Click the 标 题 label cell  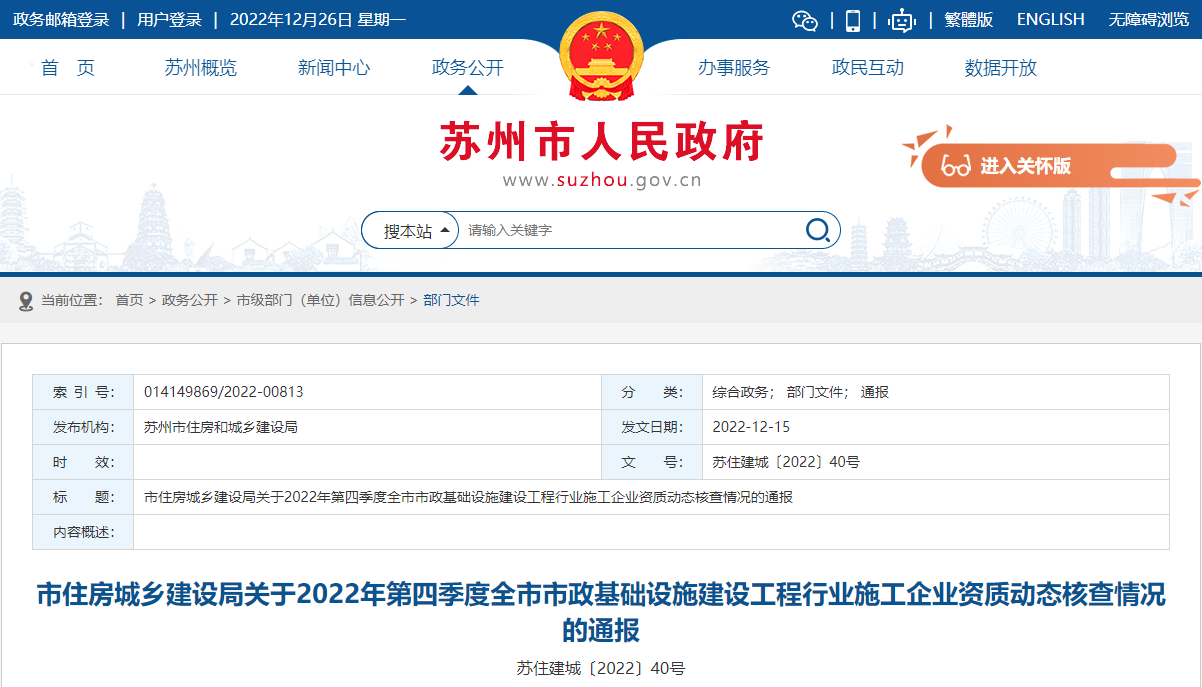click(83, 497)
